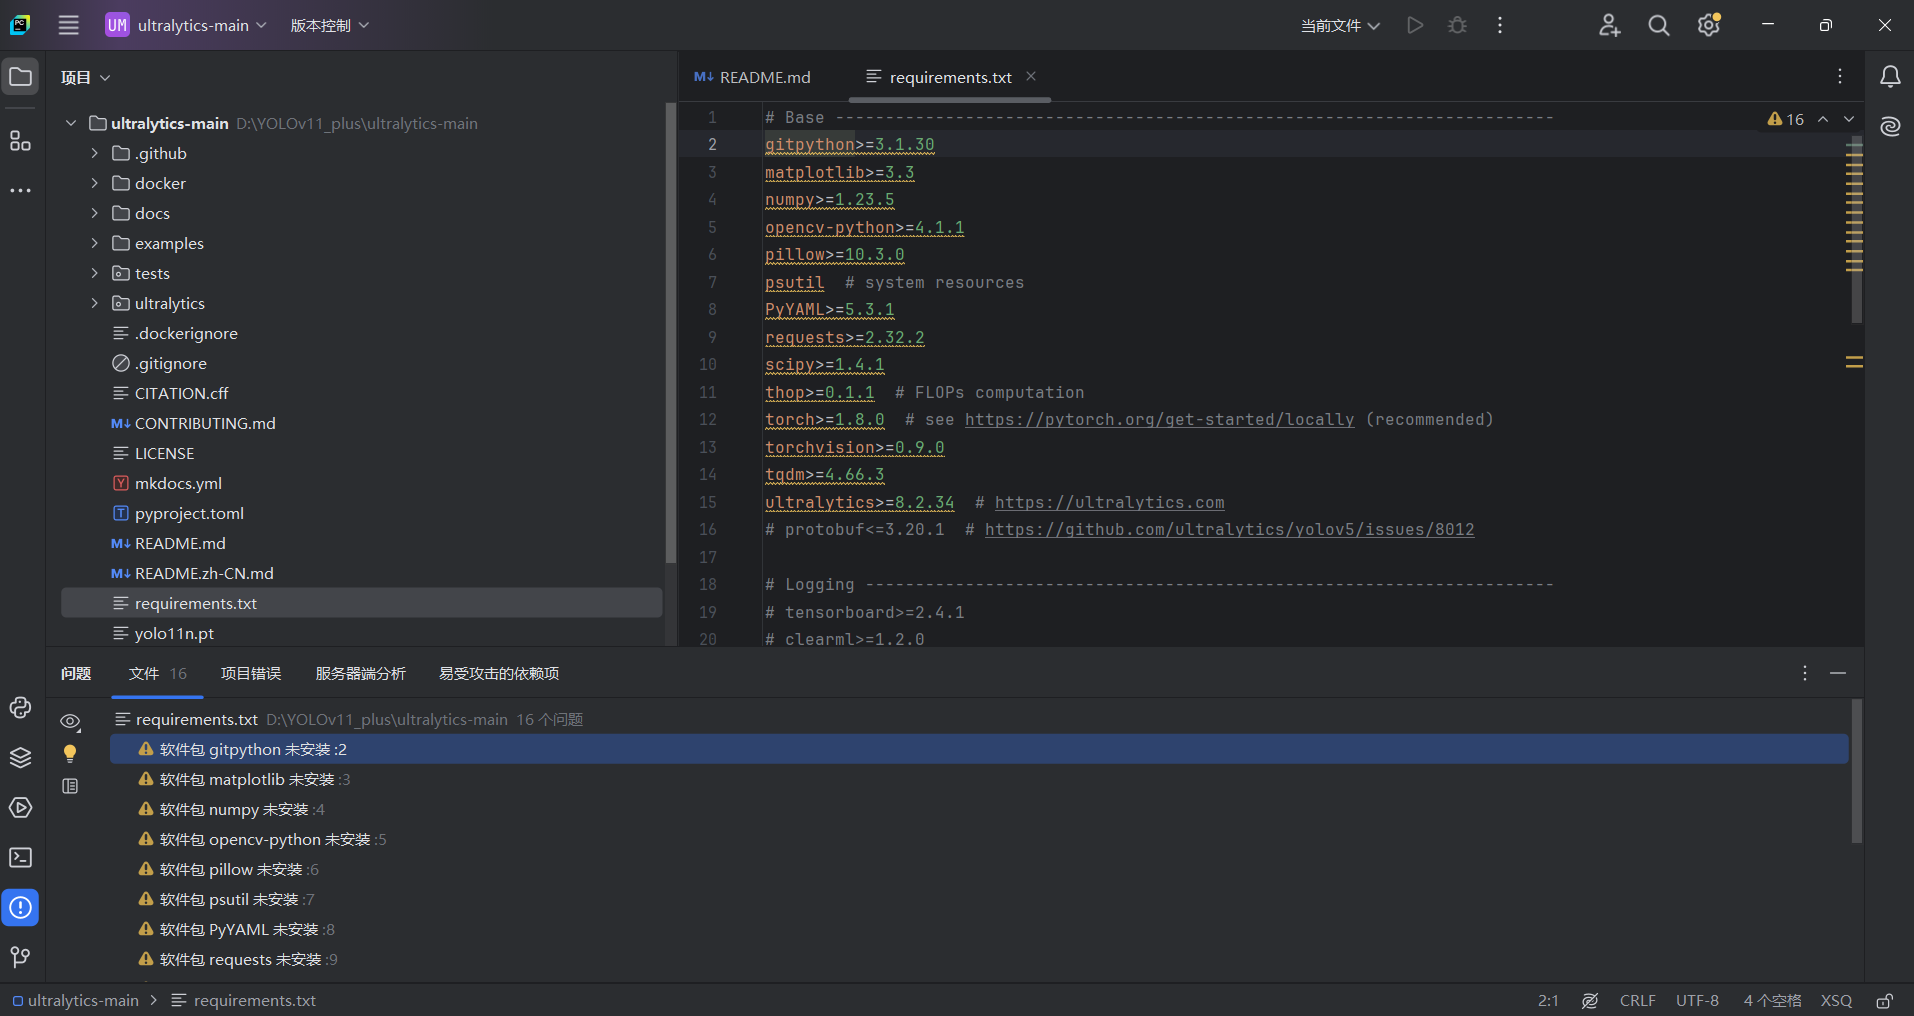Image resolution: width=1914 pixels, height=1016 pixels.
Task: Open the 当前文件 run configuration dropdown
Action: point(1340,25)
